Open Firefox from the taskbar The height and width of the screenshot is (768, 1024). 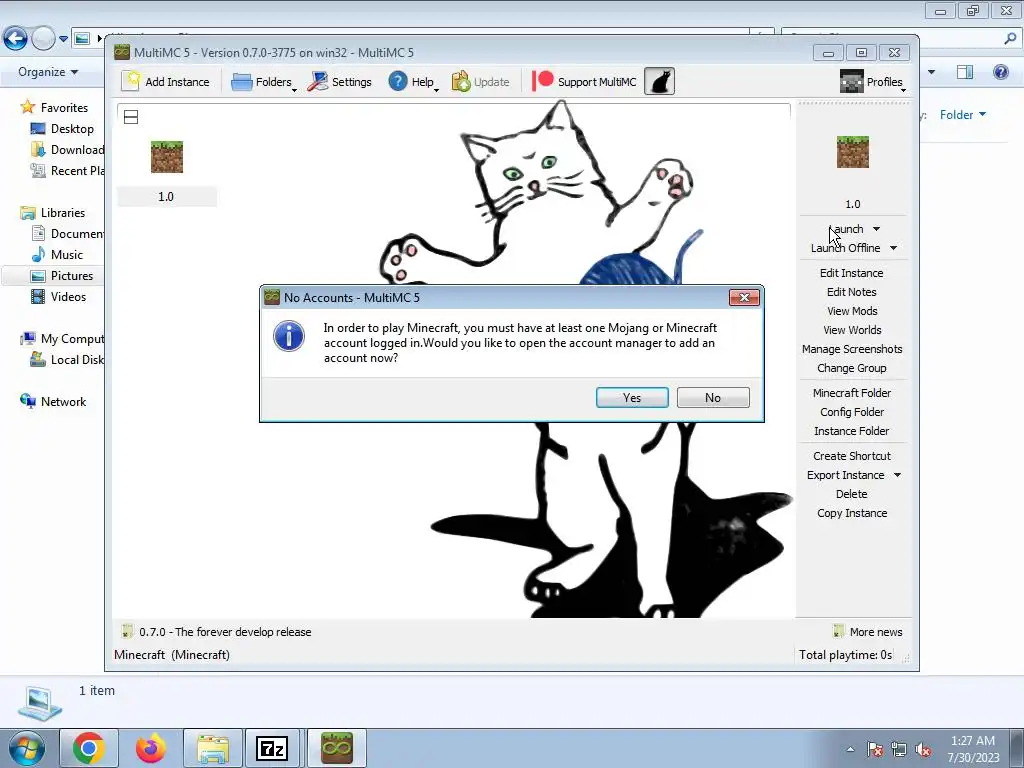click(151, 748)
